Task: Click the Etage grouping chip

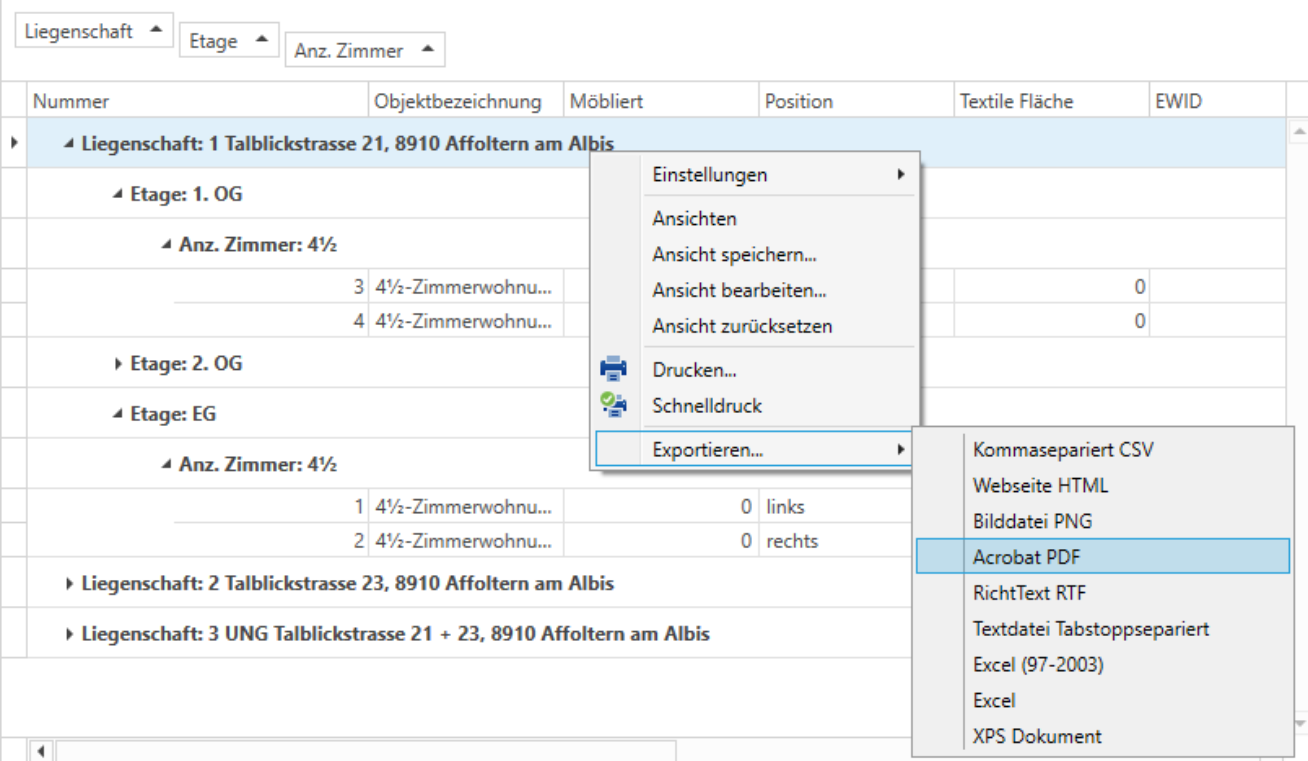Action: [x=229, y=43]
